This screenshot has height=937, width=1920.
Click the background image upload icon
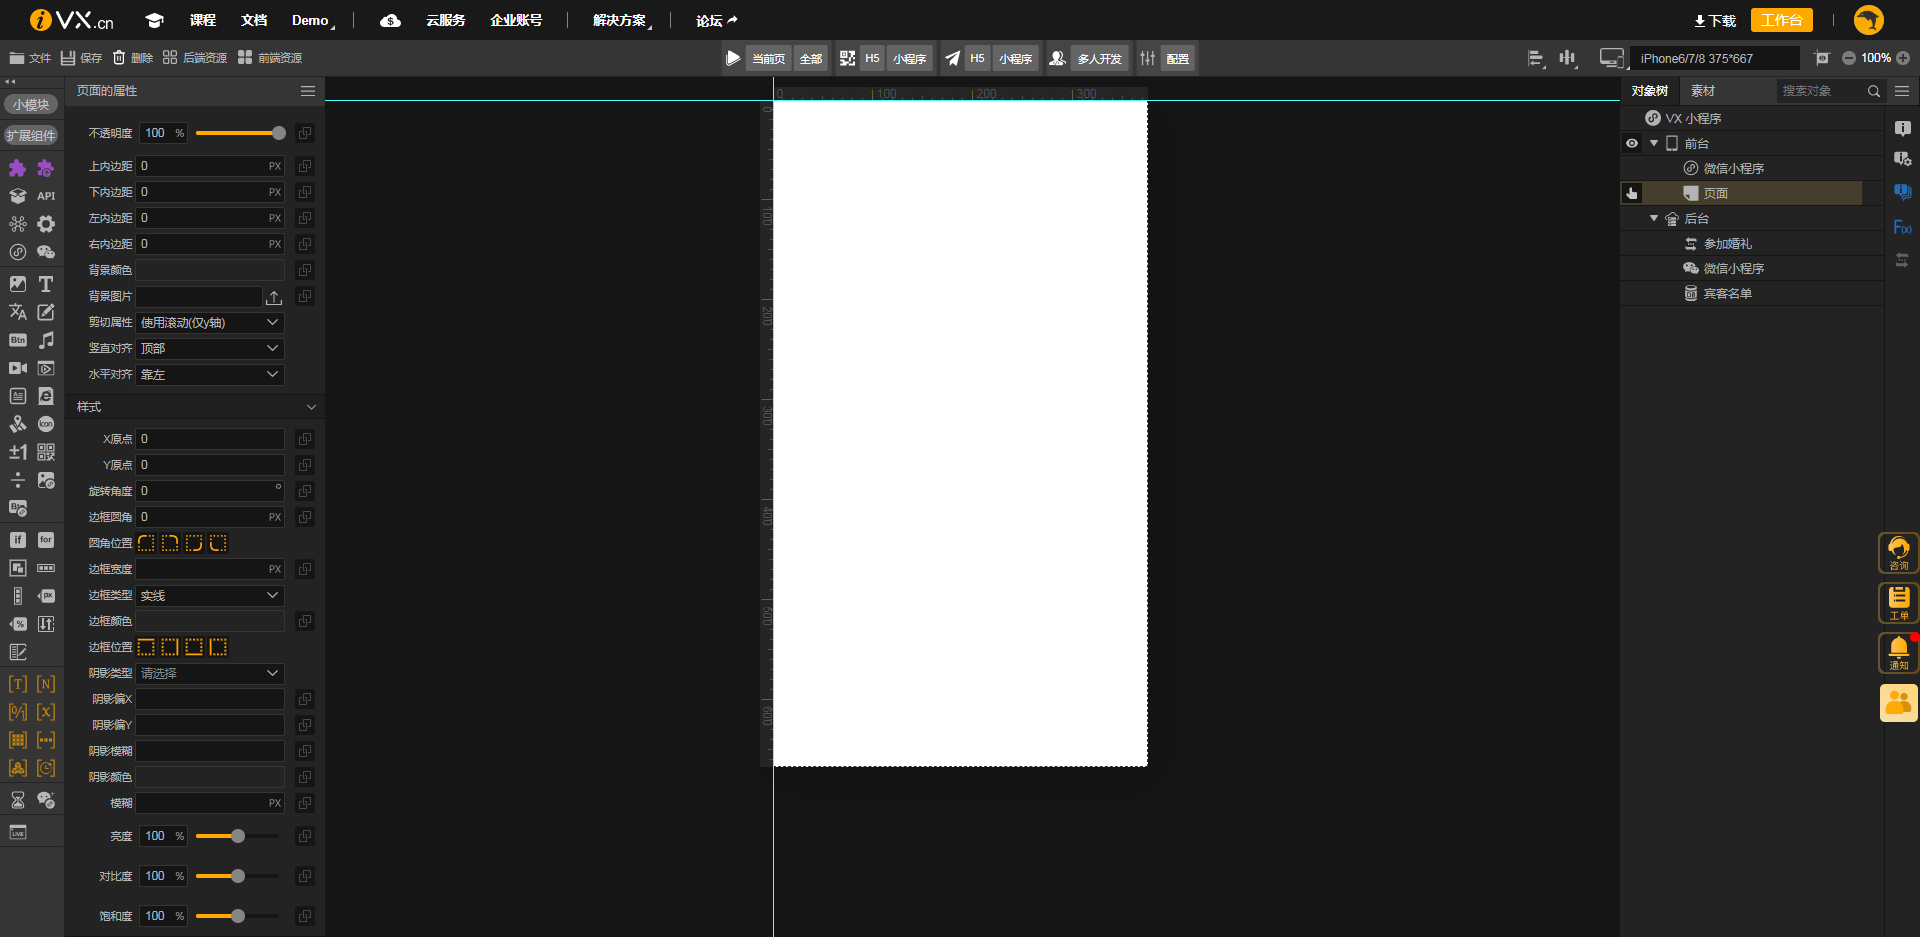click(274, 297)
